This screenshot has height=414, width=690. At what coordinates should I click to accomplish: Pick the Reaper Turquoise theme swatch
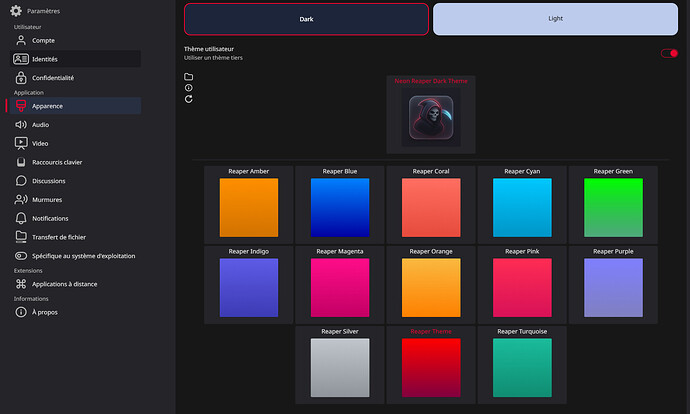(522, 367)
